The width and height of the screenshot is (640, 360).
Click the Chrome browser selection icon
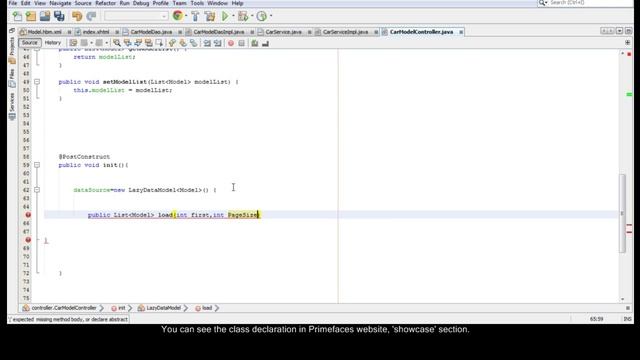(178, 16)
